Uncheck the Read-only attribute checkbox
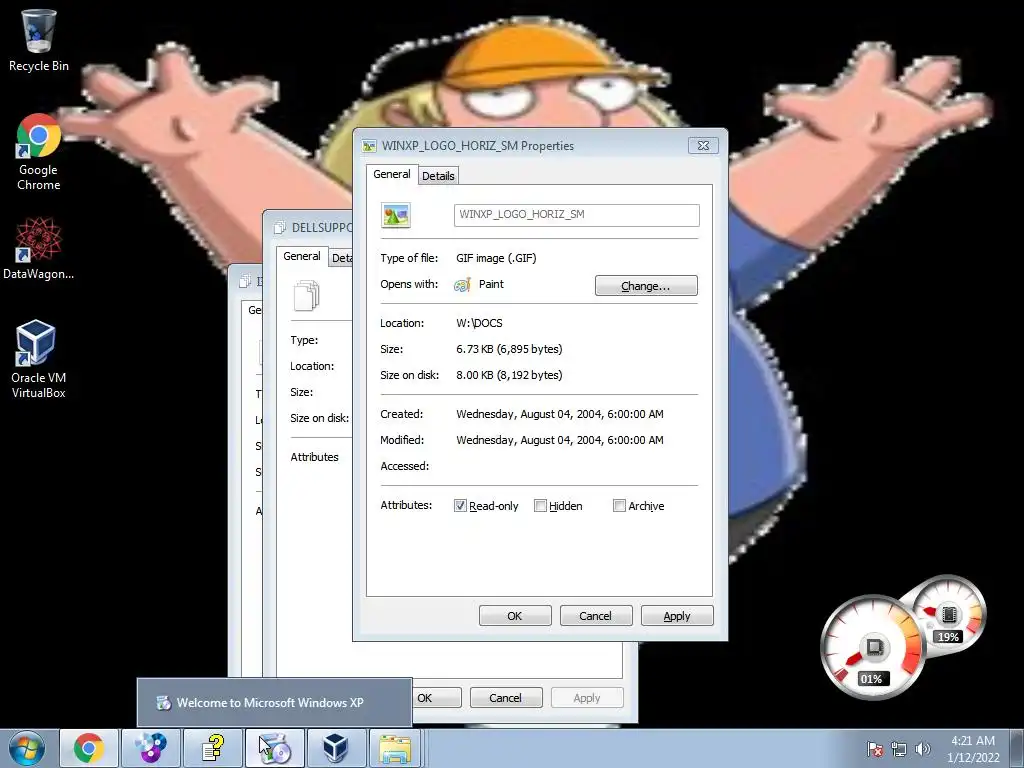Viewport: 1024px width, 768px height. 460,506
